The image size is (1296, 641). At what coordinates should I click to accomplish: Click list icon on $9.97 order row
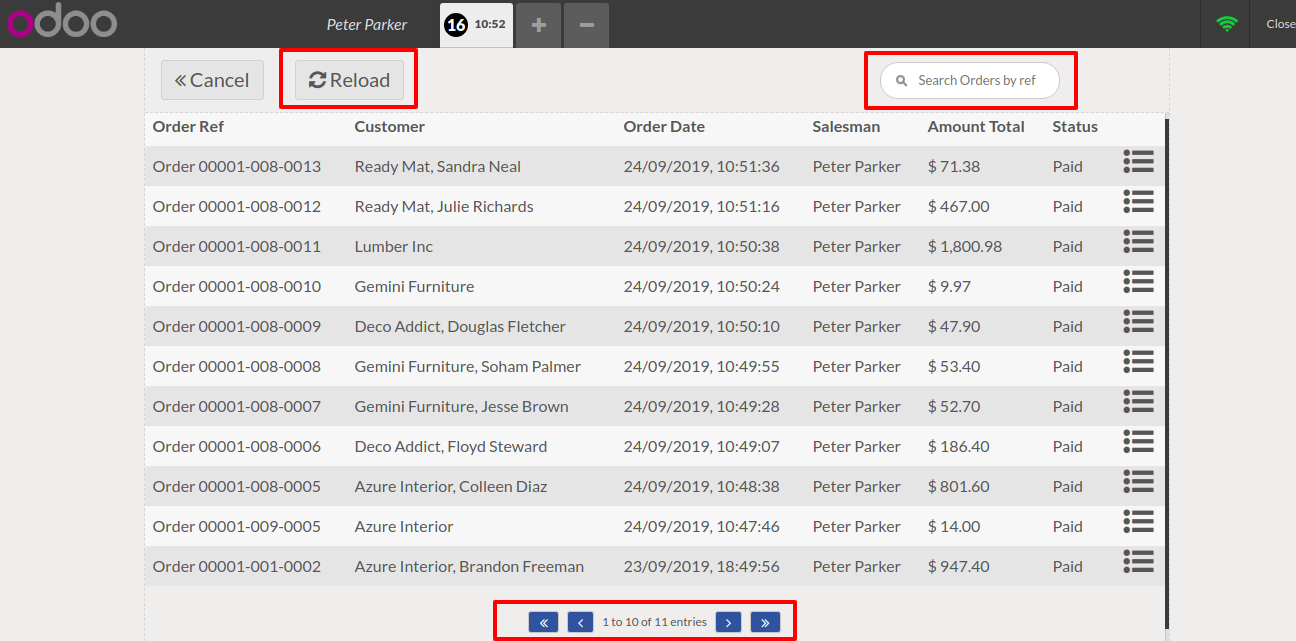coord(1138,282)
